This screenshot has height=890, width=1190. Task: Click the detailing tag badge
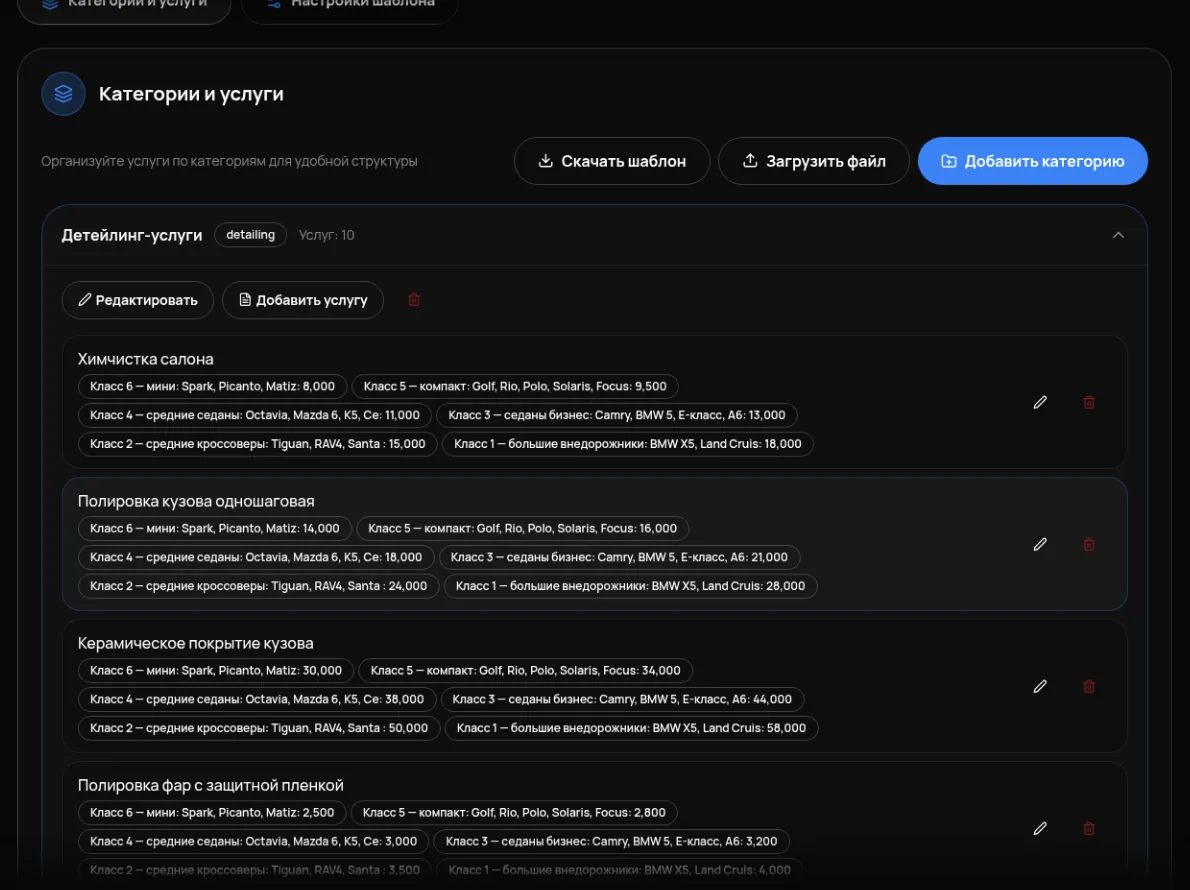click(x=250, y=234)
